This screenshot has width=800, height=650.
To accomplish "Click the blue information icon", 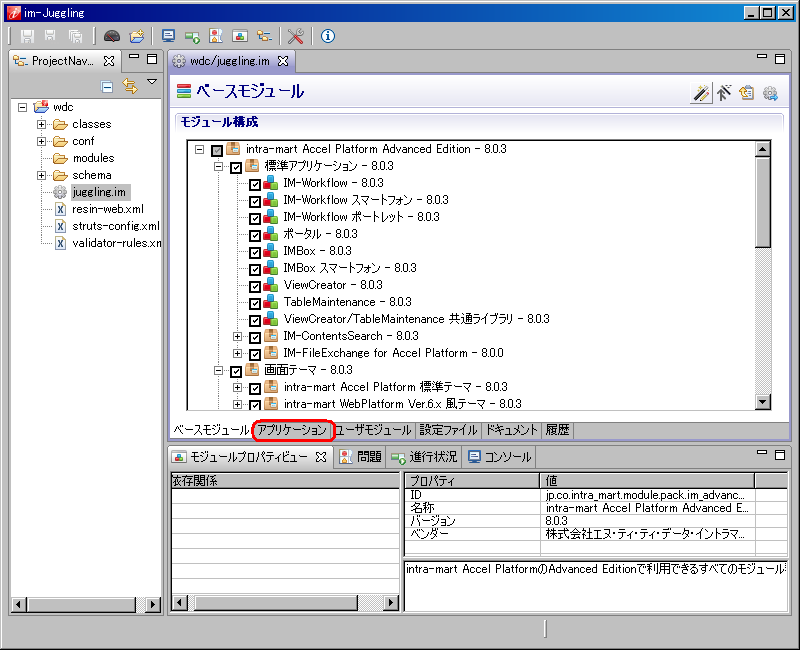I will (x=328, y=36).
